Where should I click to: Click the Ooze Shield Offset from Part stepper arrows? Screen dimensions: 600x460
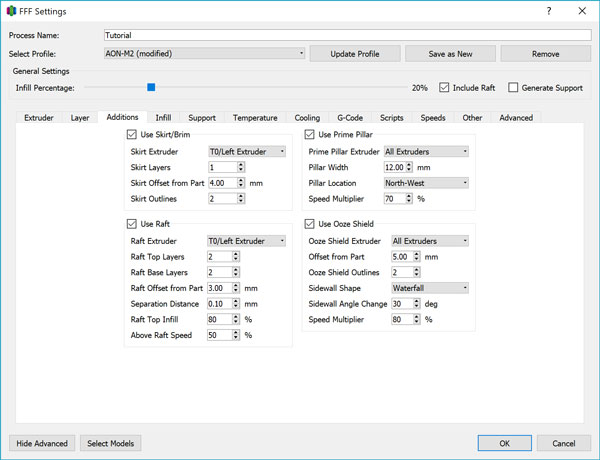point(417,257)
